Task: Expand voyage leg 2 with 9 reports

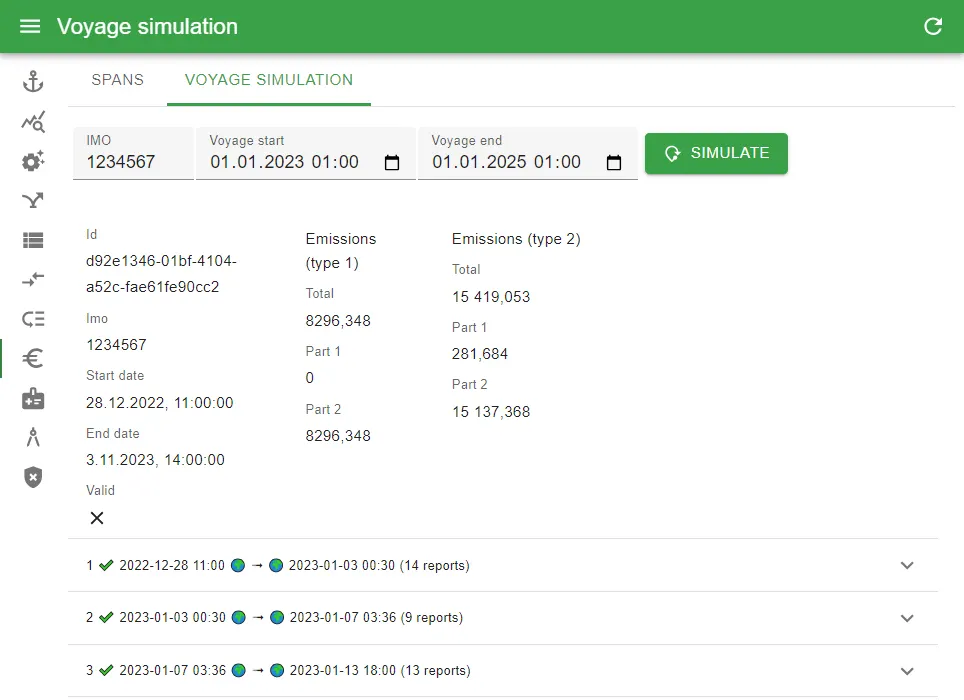Action: click(x=503, y=618)
